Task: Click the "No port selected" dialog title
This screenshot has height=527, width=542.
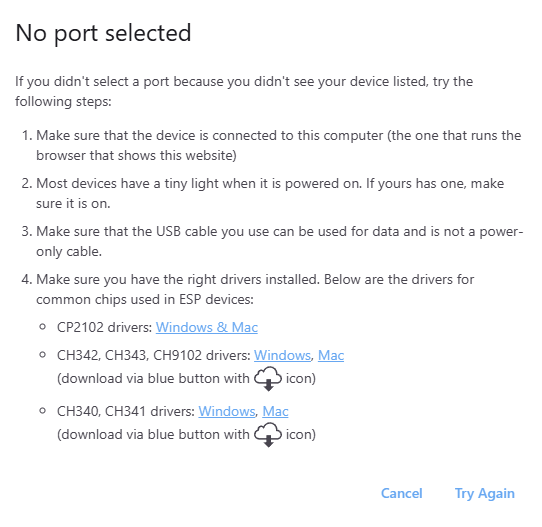Action: [x=103, y=33]
